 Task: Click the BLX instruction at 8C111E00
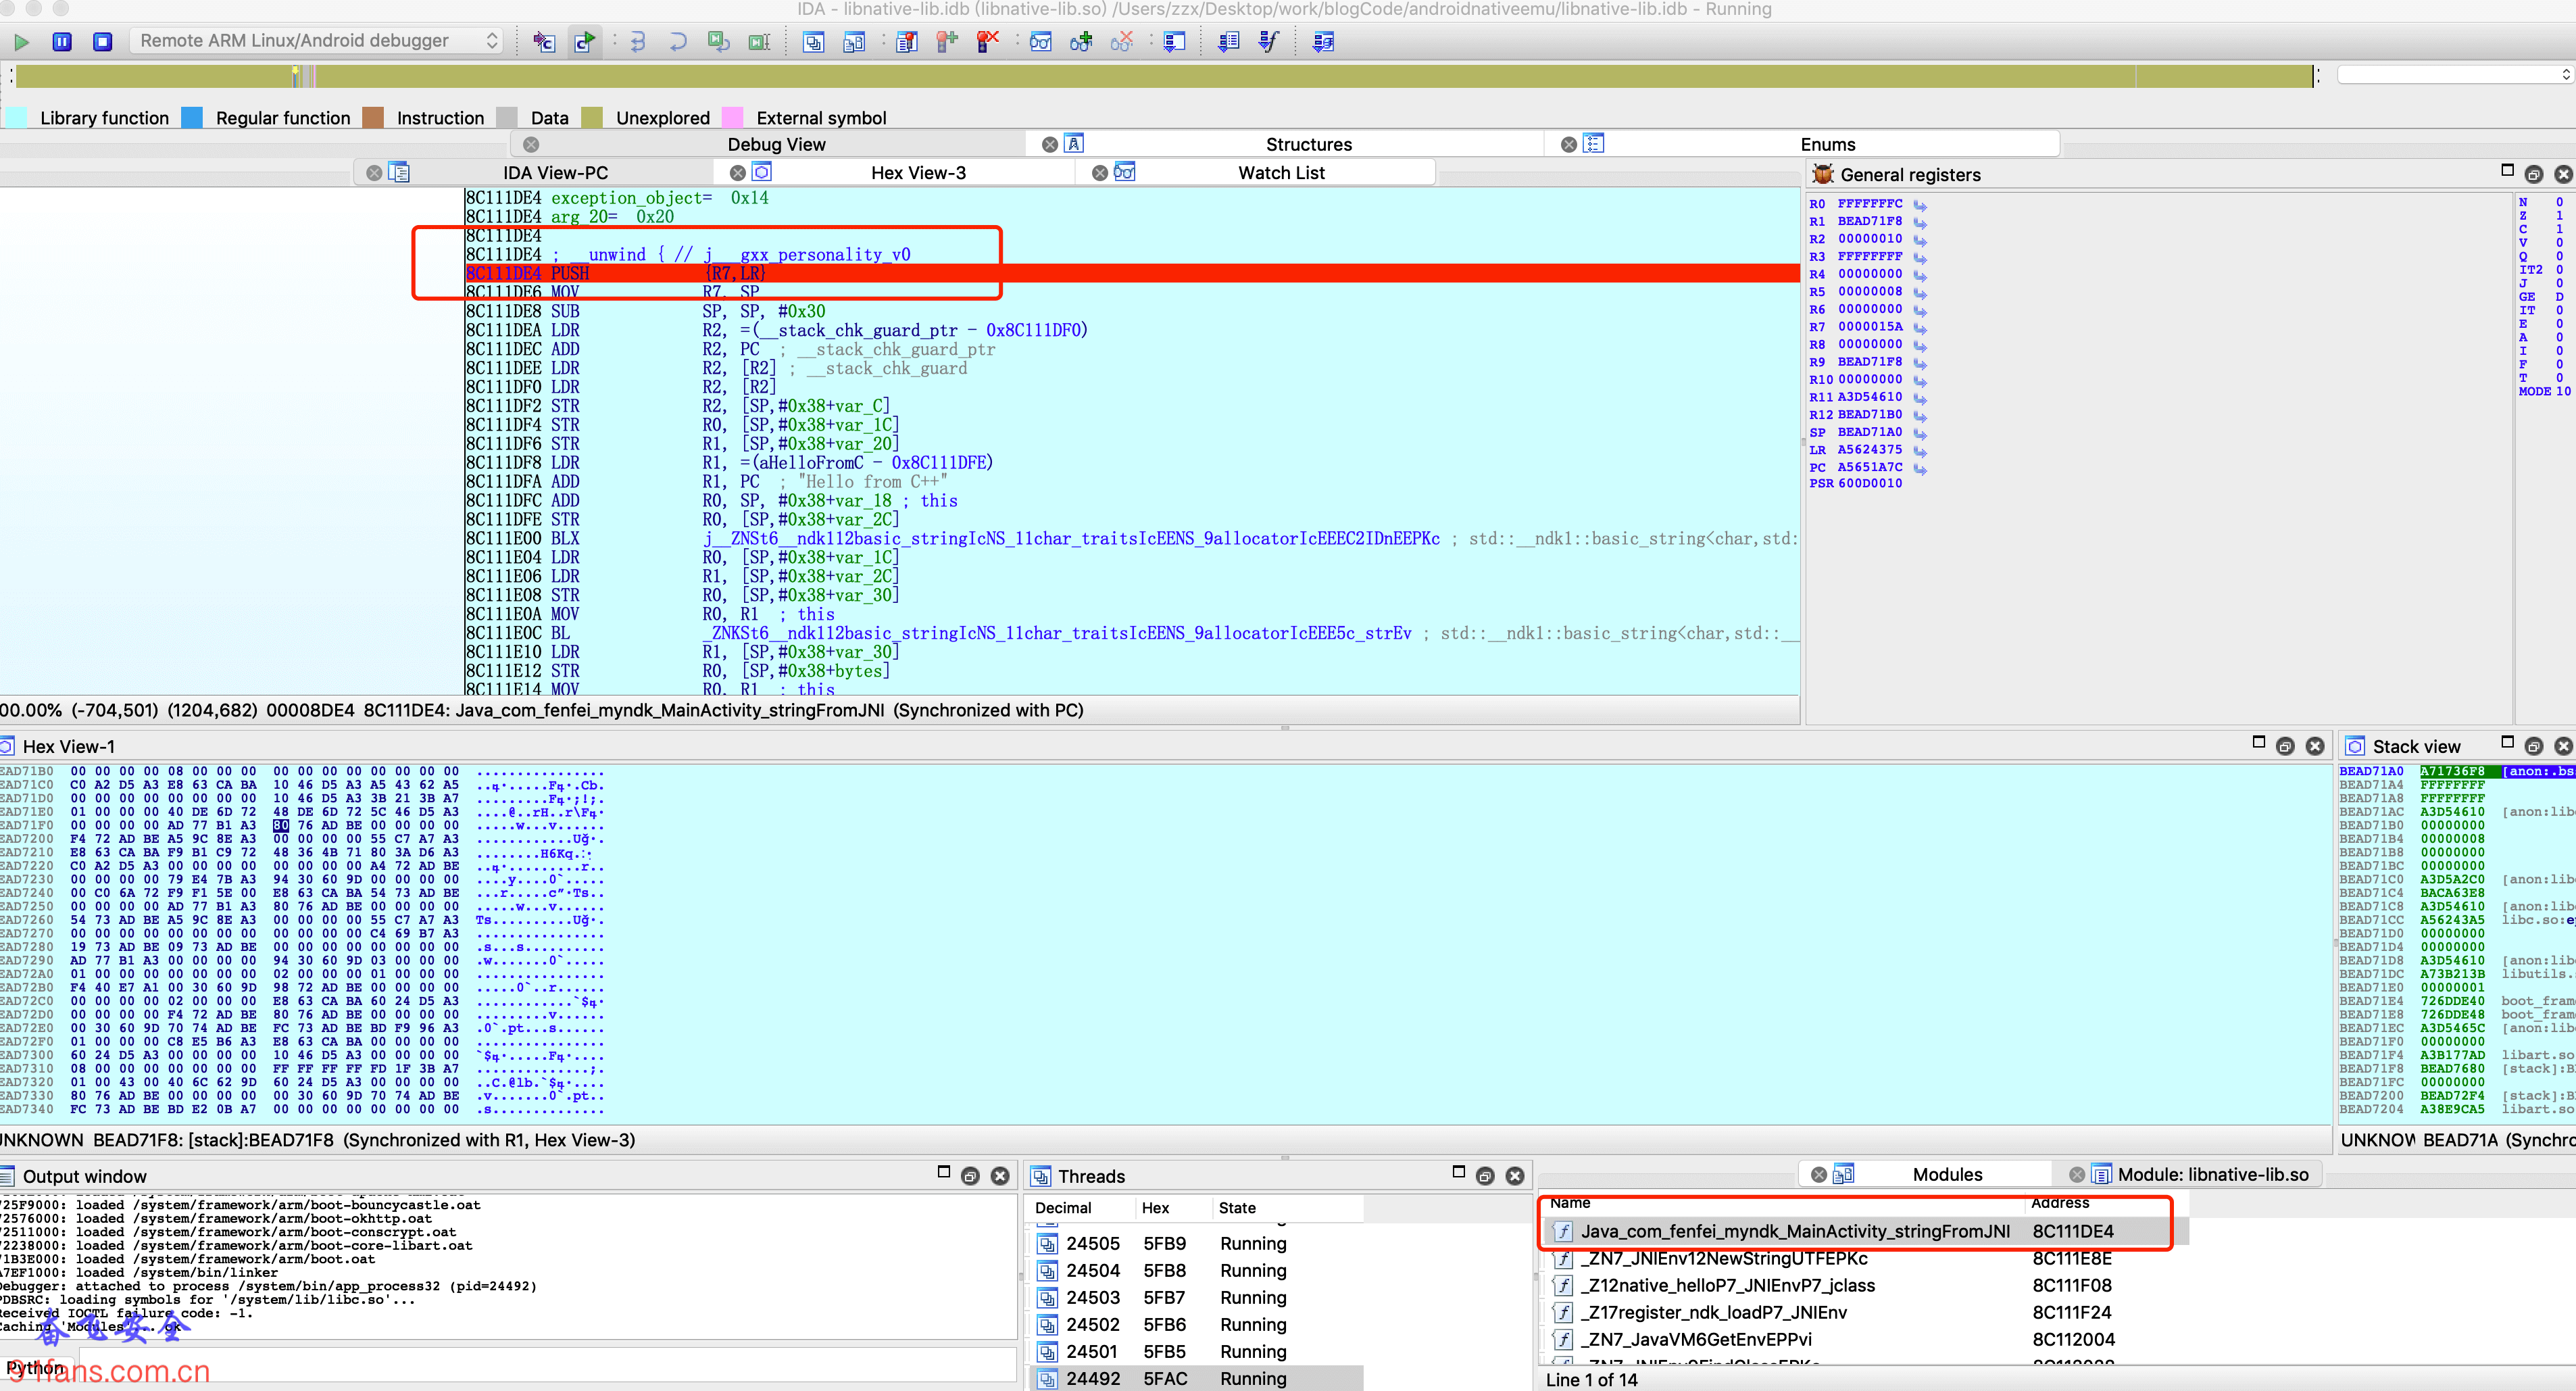1131,539
